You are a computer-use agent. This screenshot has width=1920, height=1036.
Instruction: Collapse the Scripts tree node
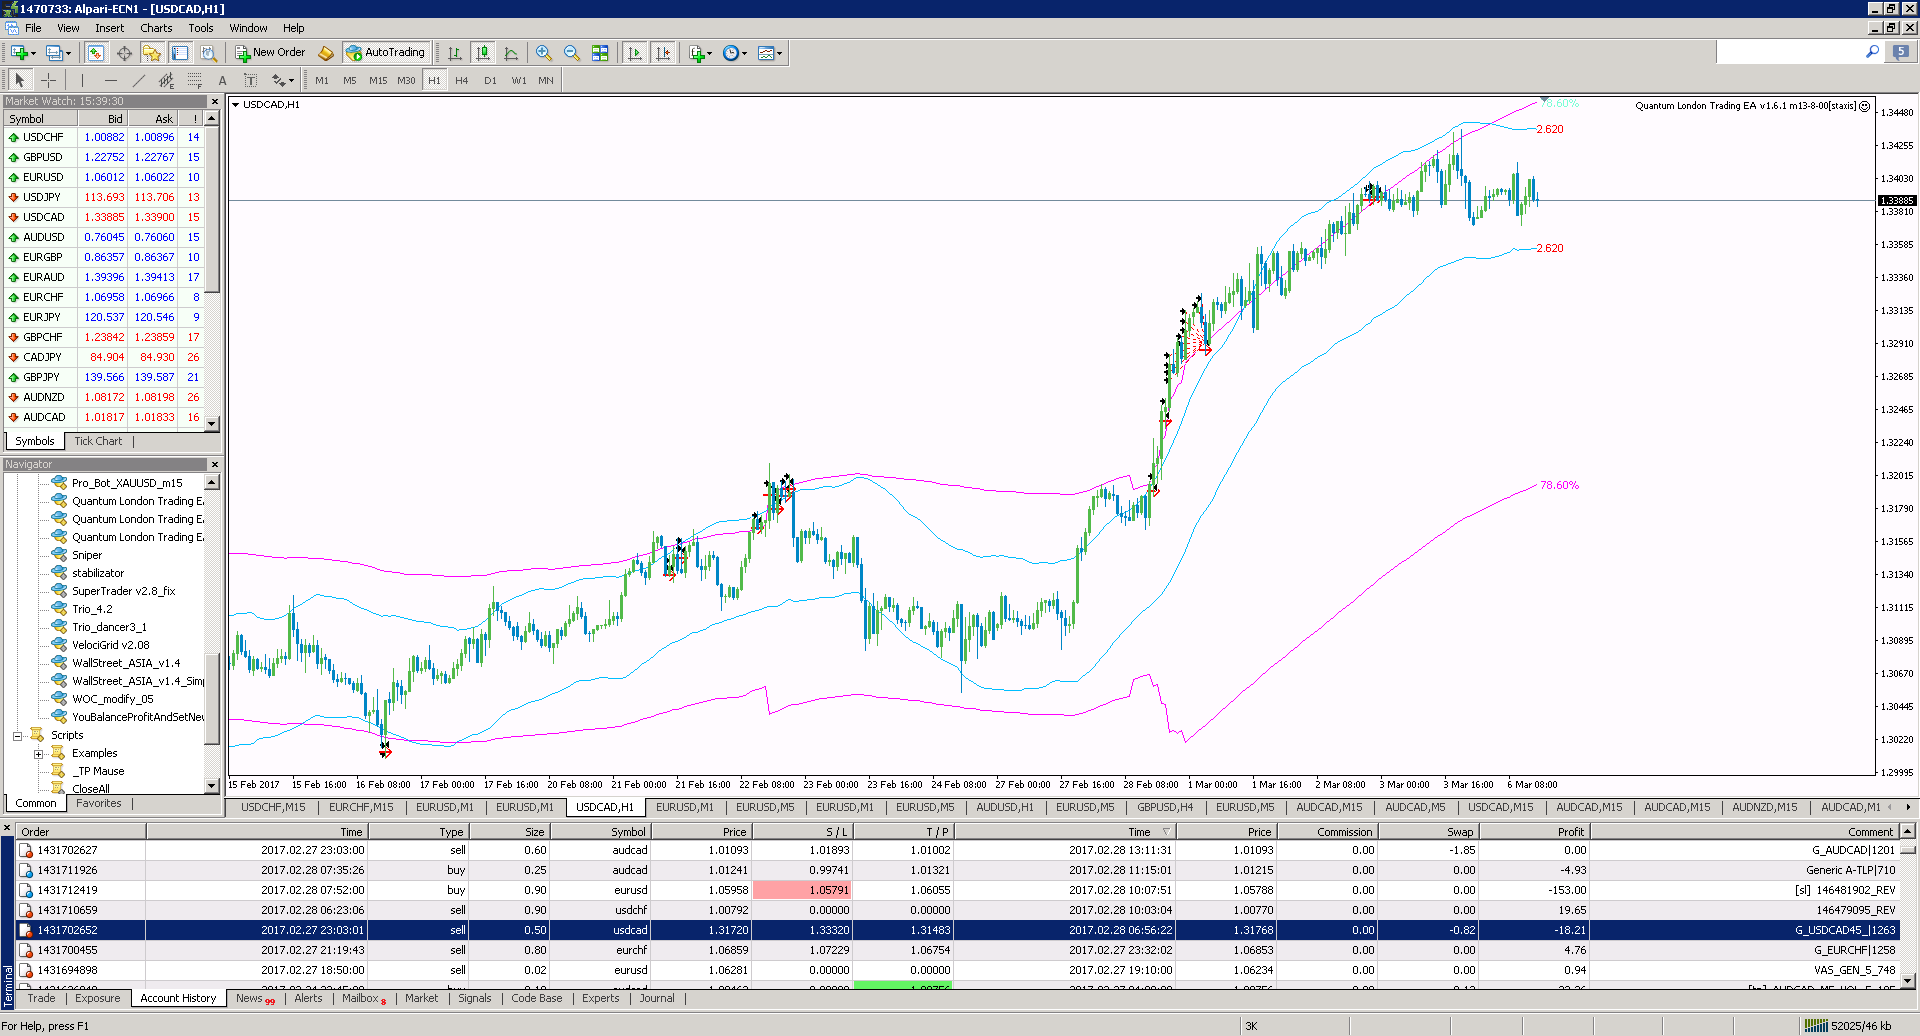coord(17,735)
